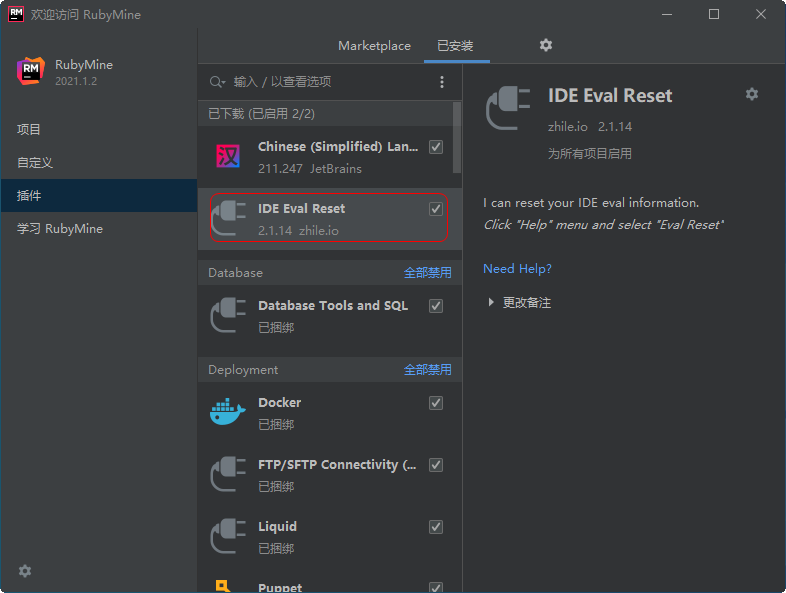Select the Database Tools and SQL title text

(333, 305)
